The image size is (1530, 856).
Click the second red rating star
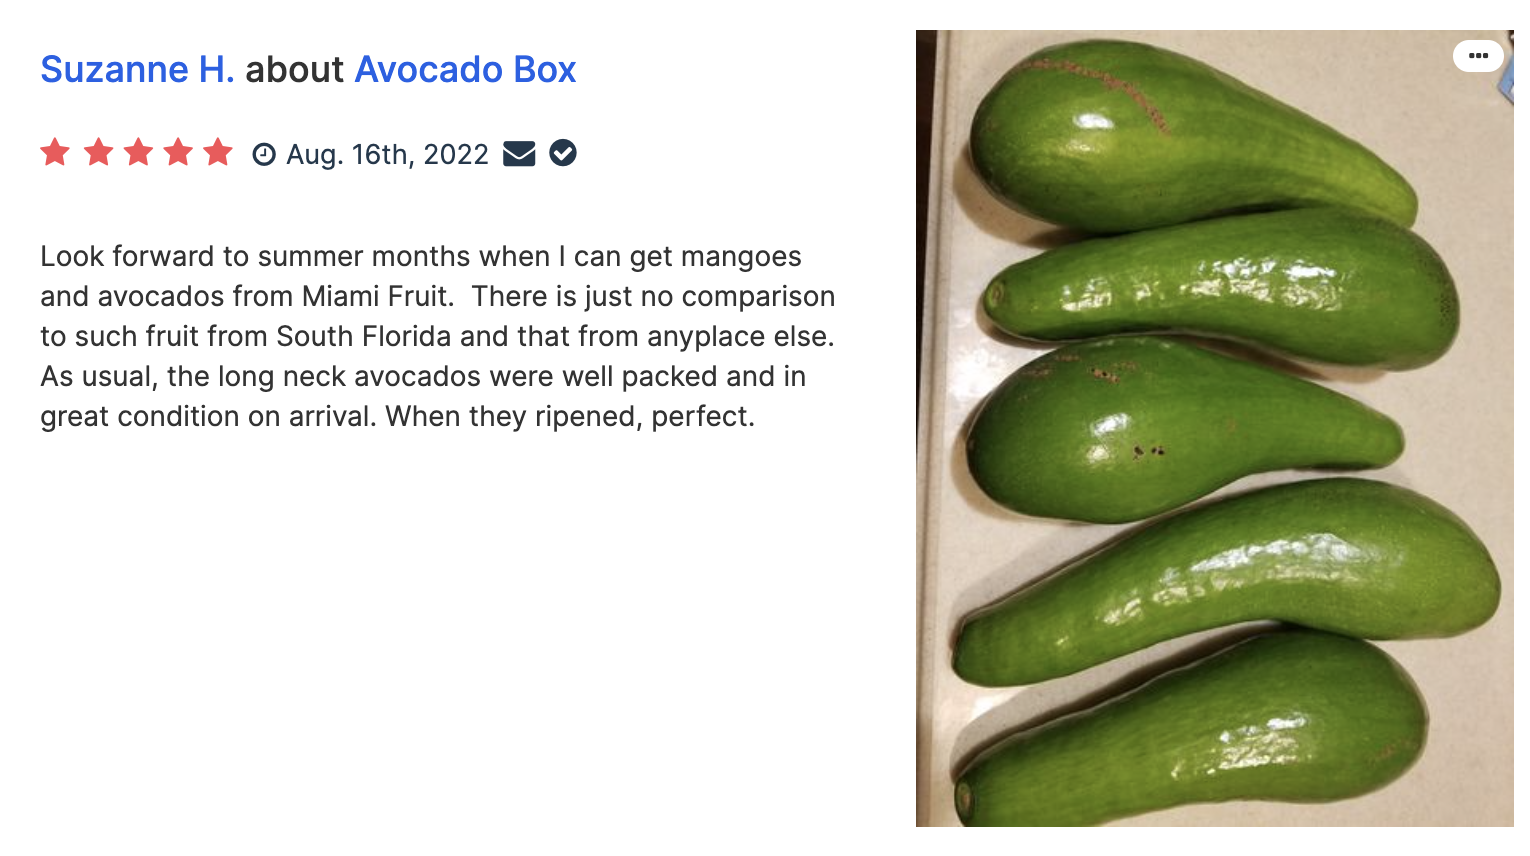[x=98, y=153]
